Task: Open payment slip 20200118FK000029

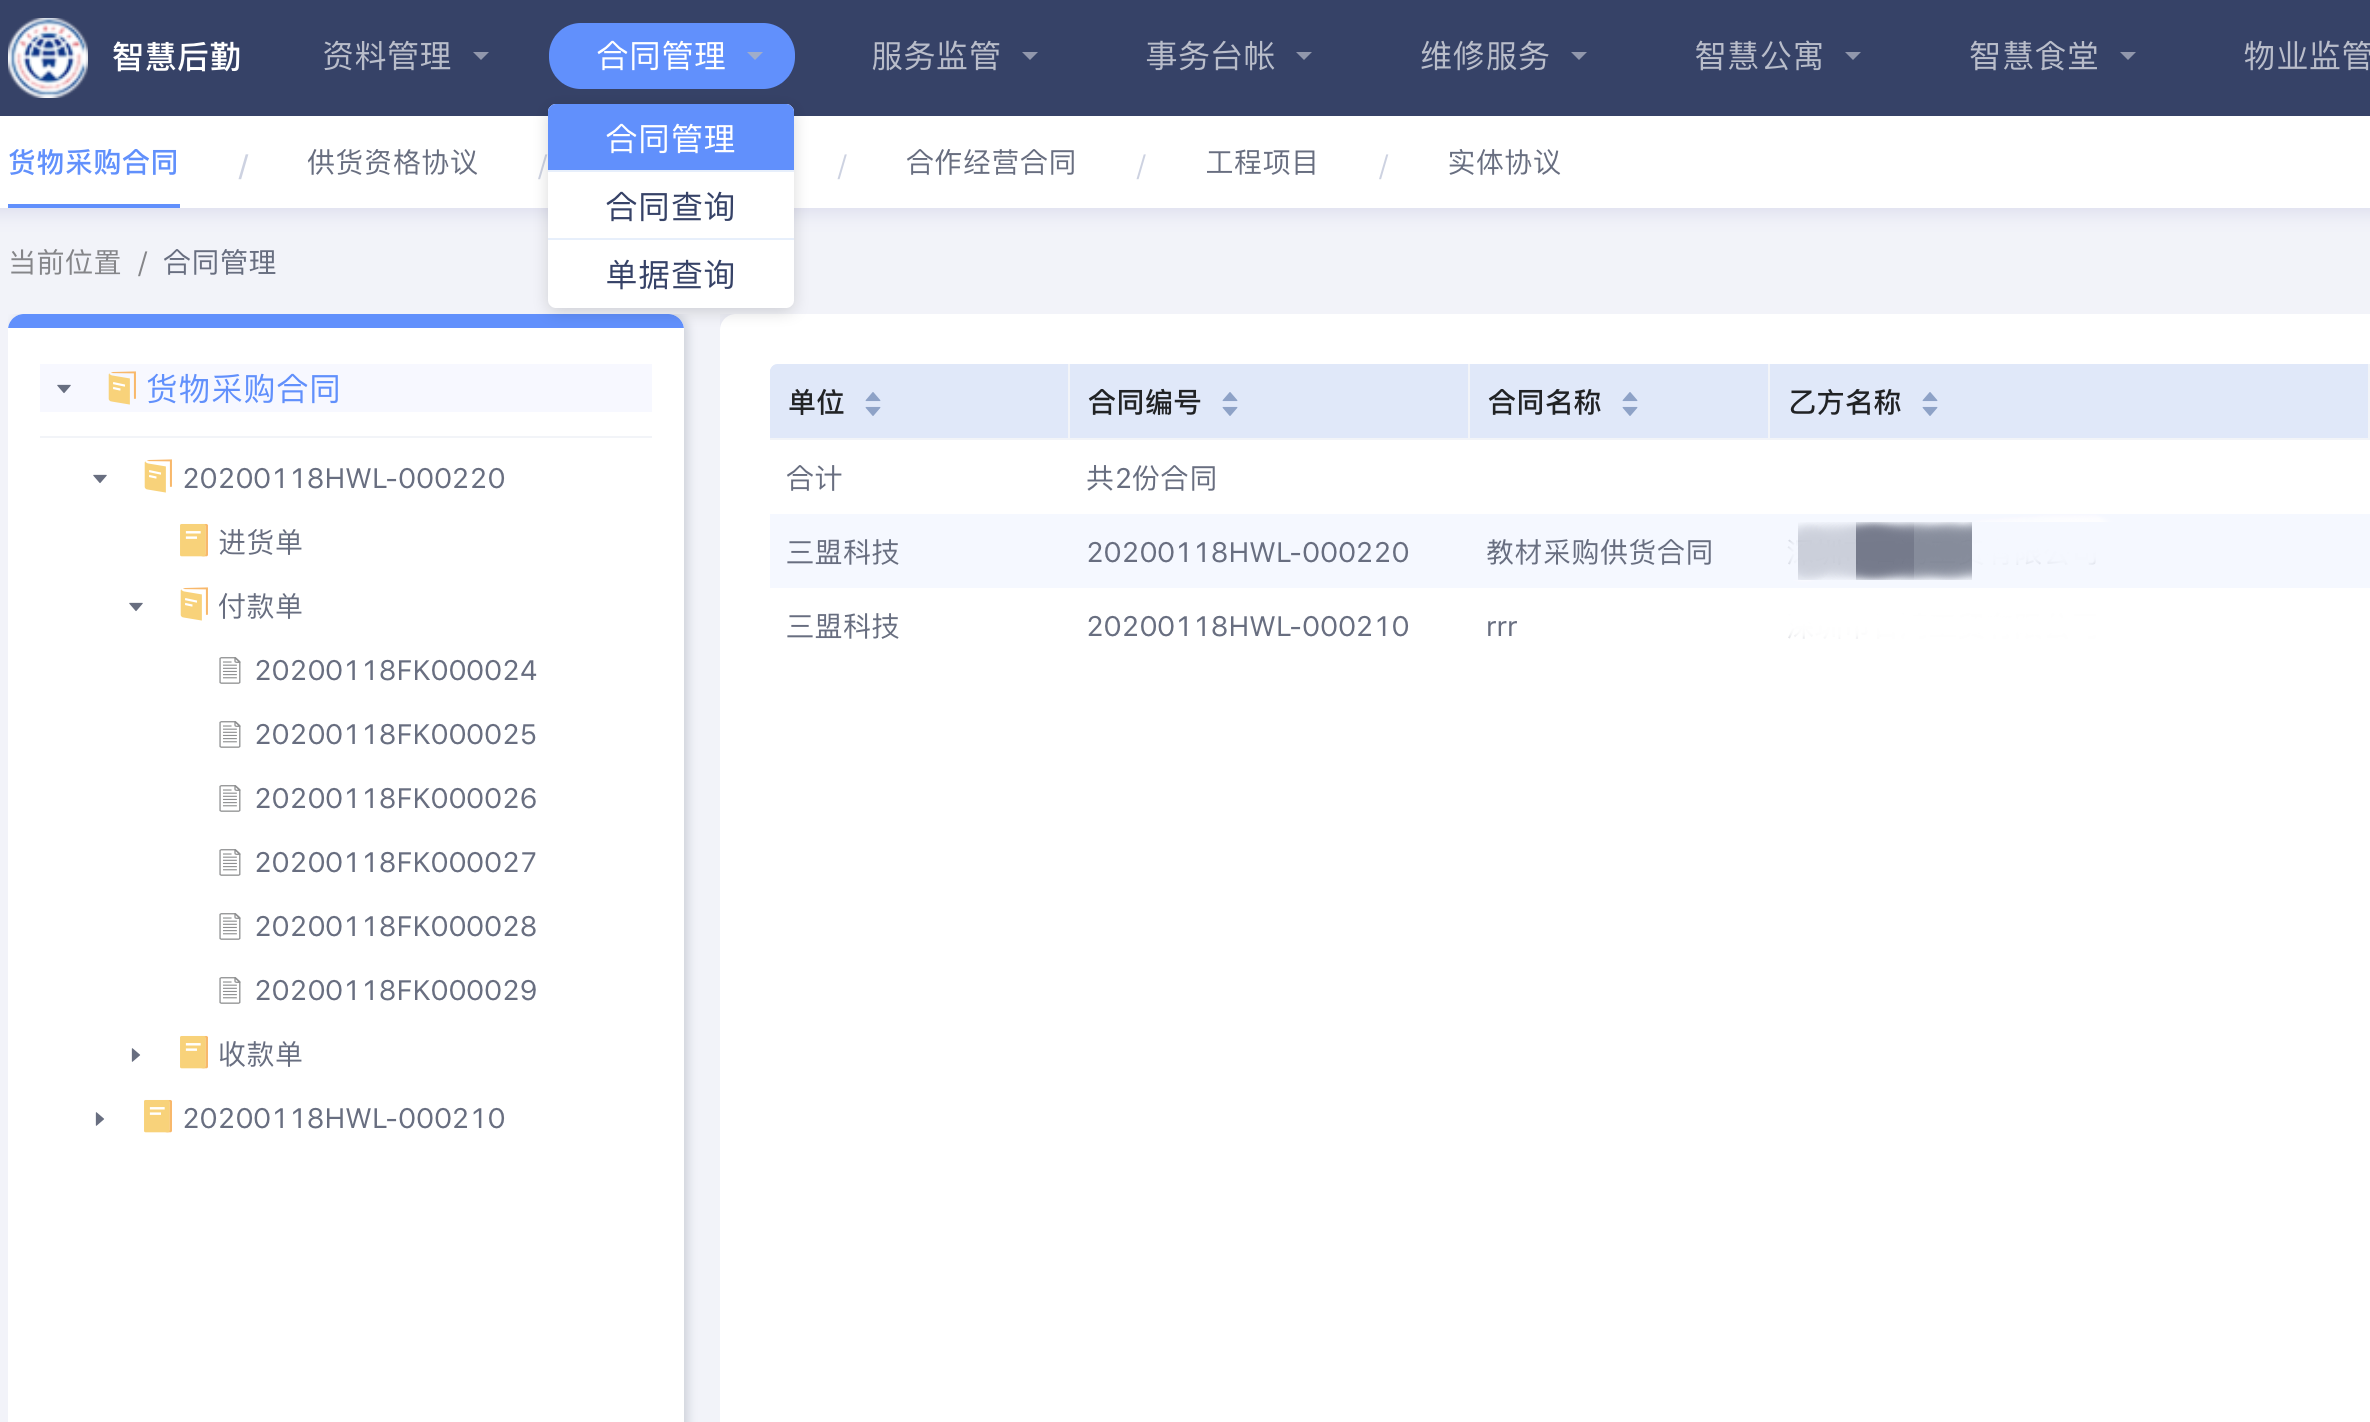Action: pos(395,990)
